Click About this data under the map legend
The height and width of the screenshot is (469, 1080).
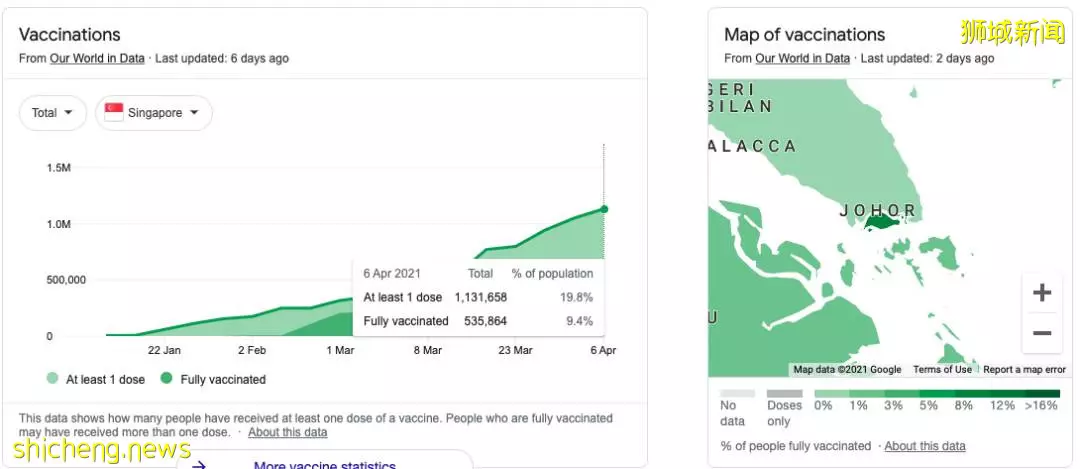click(925, 446)
